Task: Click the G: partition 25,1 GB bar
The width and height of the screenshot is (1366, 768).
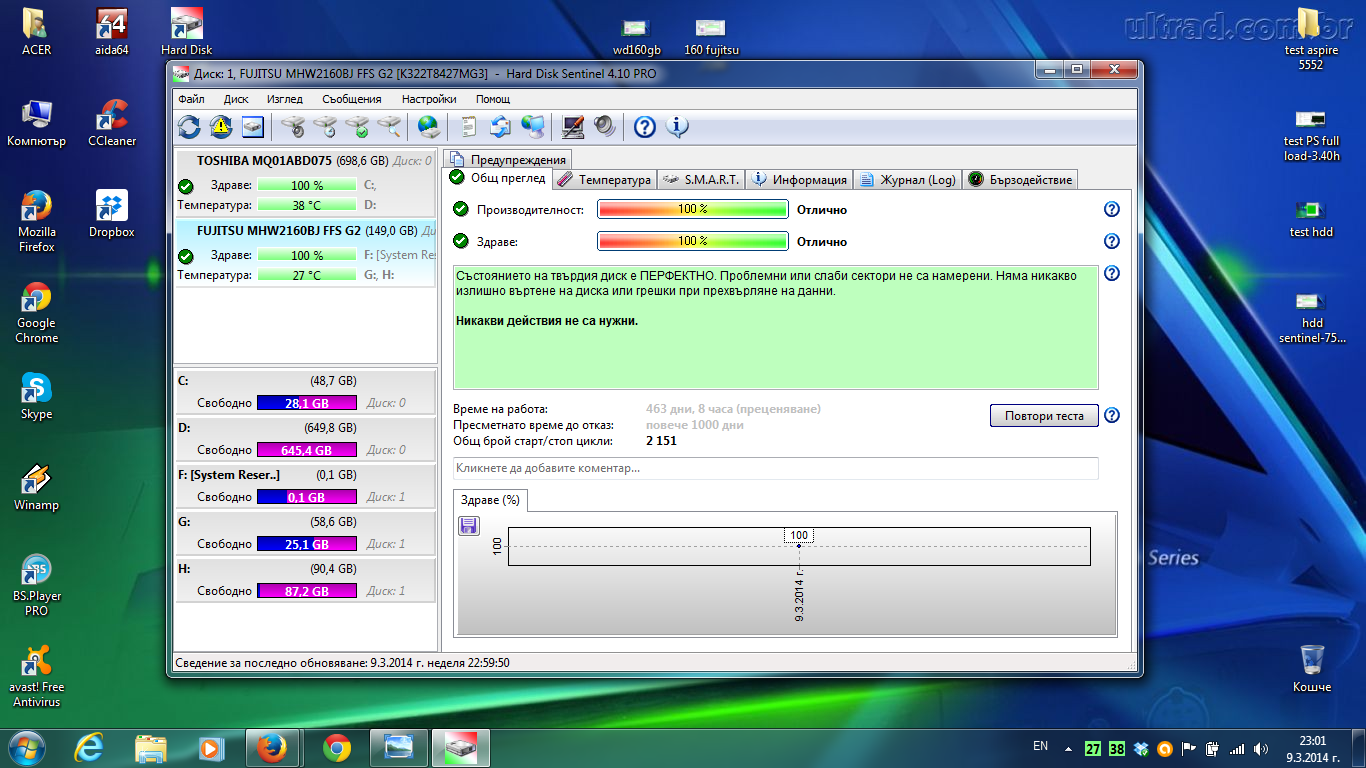Action: coord(306,544)
